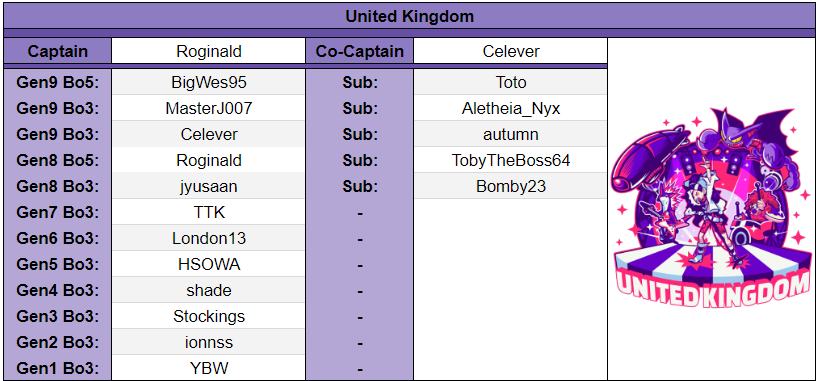Select TTK in the Gen7 Bo3 slot
816x381 pixels.
[x=209, y=212]
